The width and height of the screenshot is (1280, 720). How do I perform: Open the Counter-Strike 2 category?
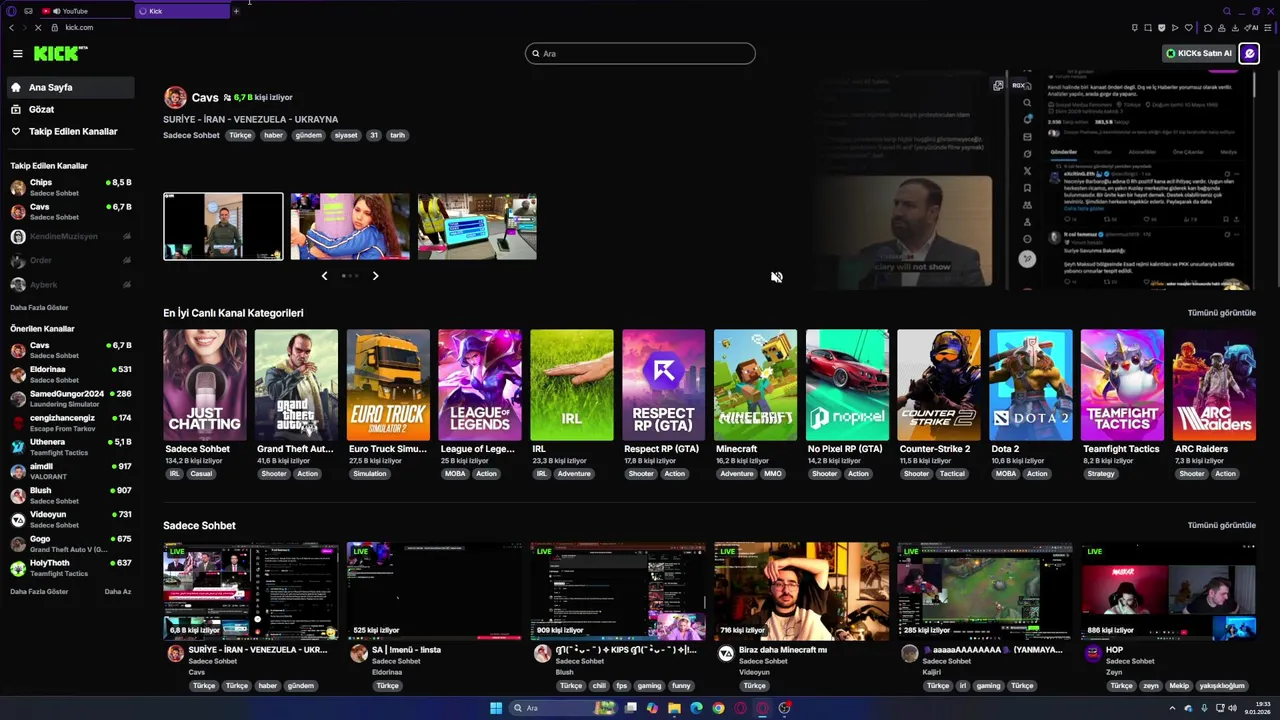click(939, 385)
